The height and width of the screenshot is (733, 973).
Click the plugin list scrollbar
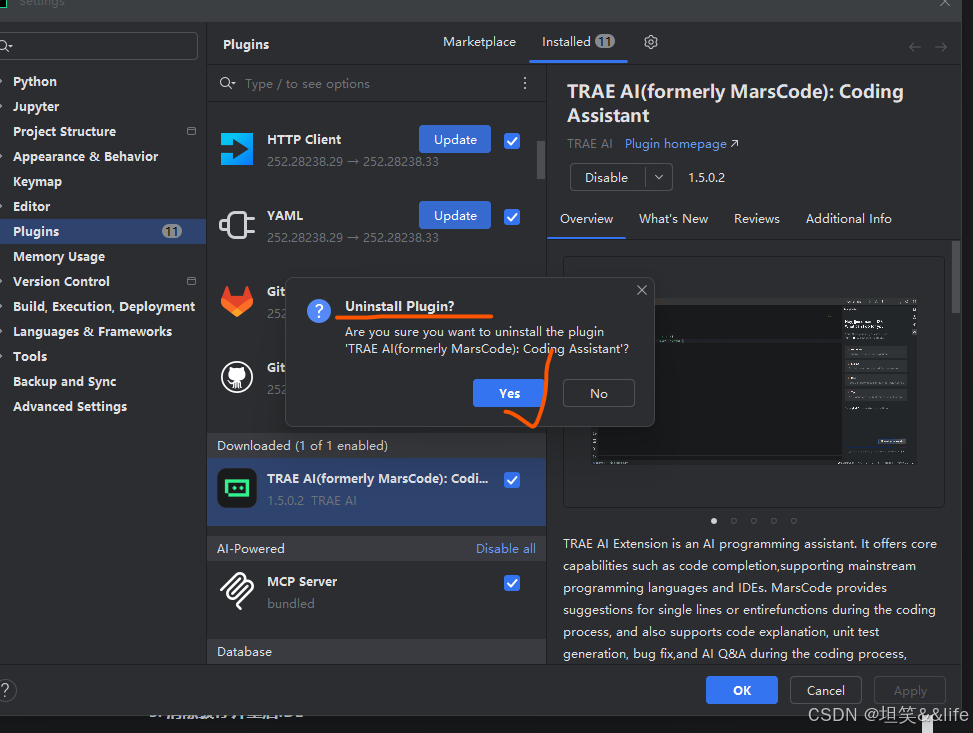[540, 160]
